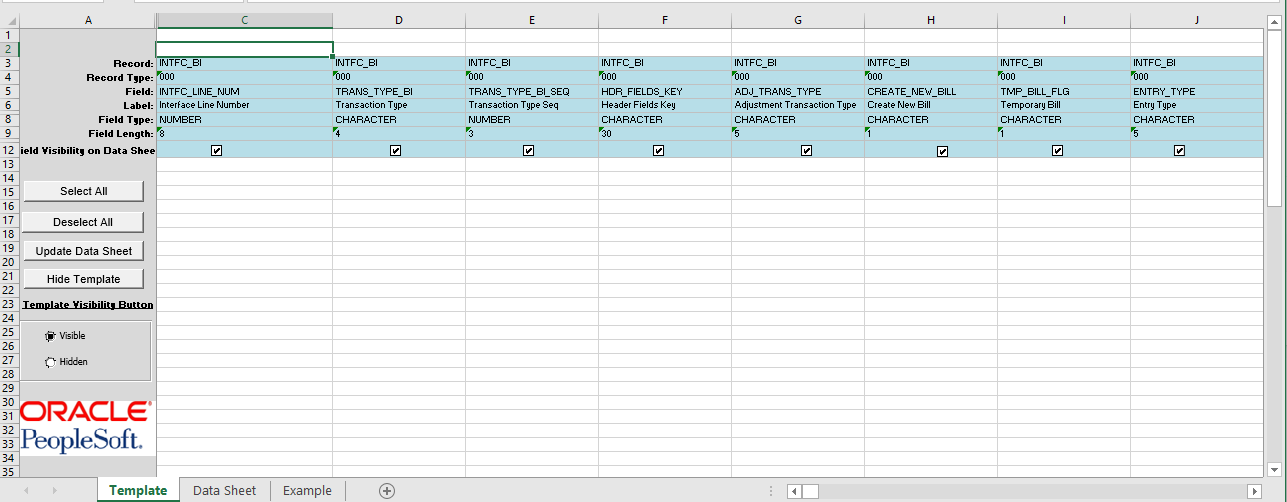The width and height of the screenshot is (1287, 502).
Task: Click the Record Type row label
Action: point(120,77)
